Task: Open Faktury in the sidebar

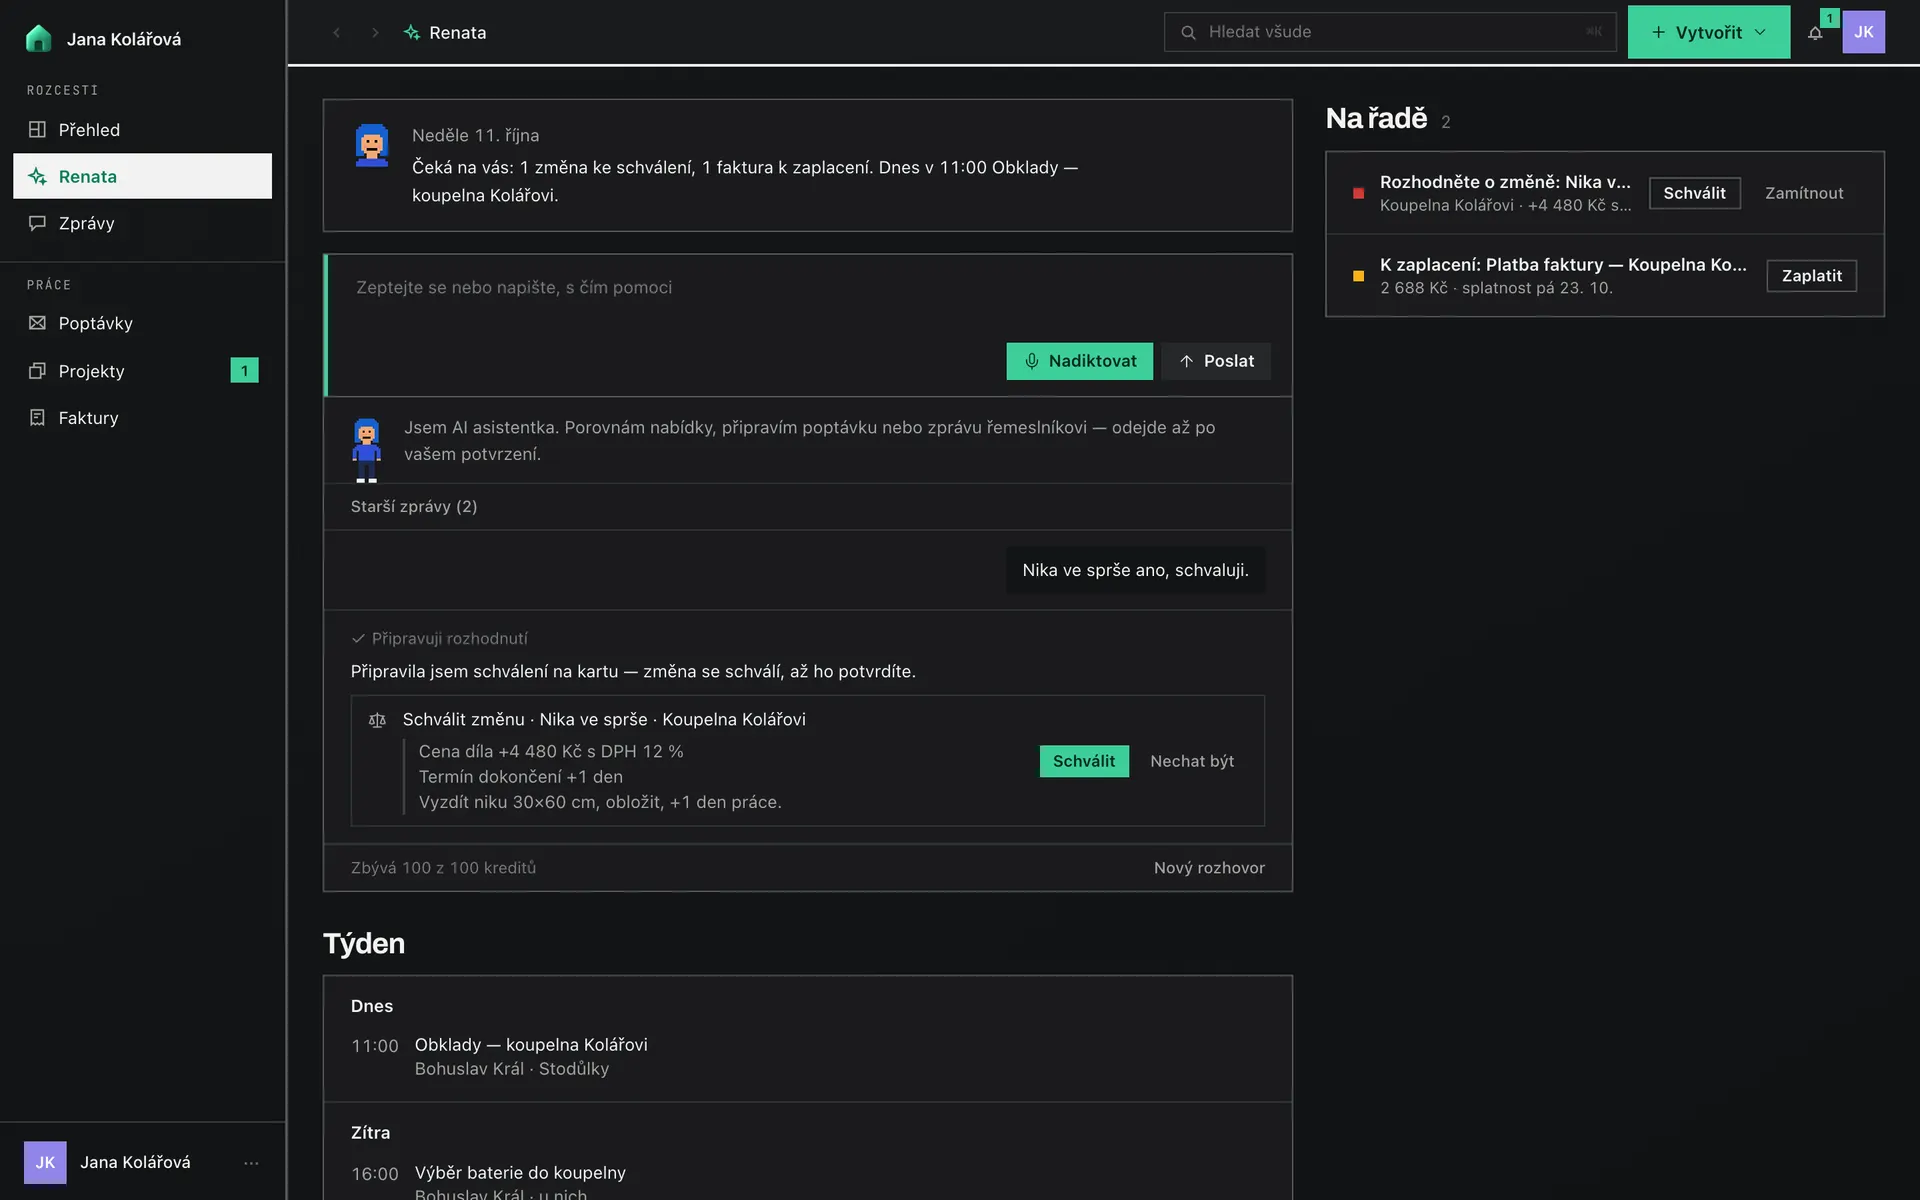Action: point(142,418)
